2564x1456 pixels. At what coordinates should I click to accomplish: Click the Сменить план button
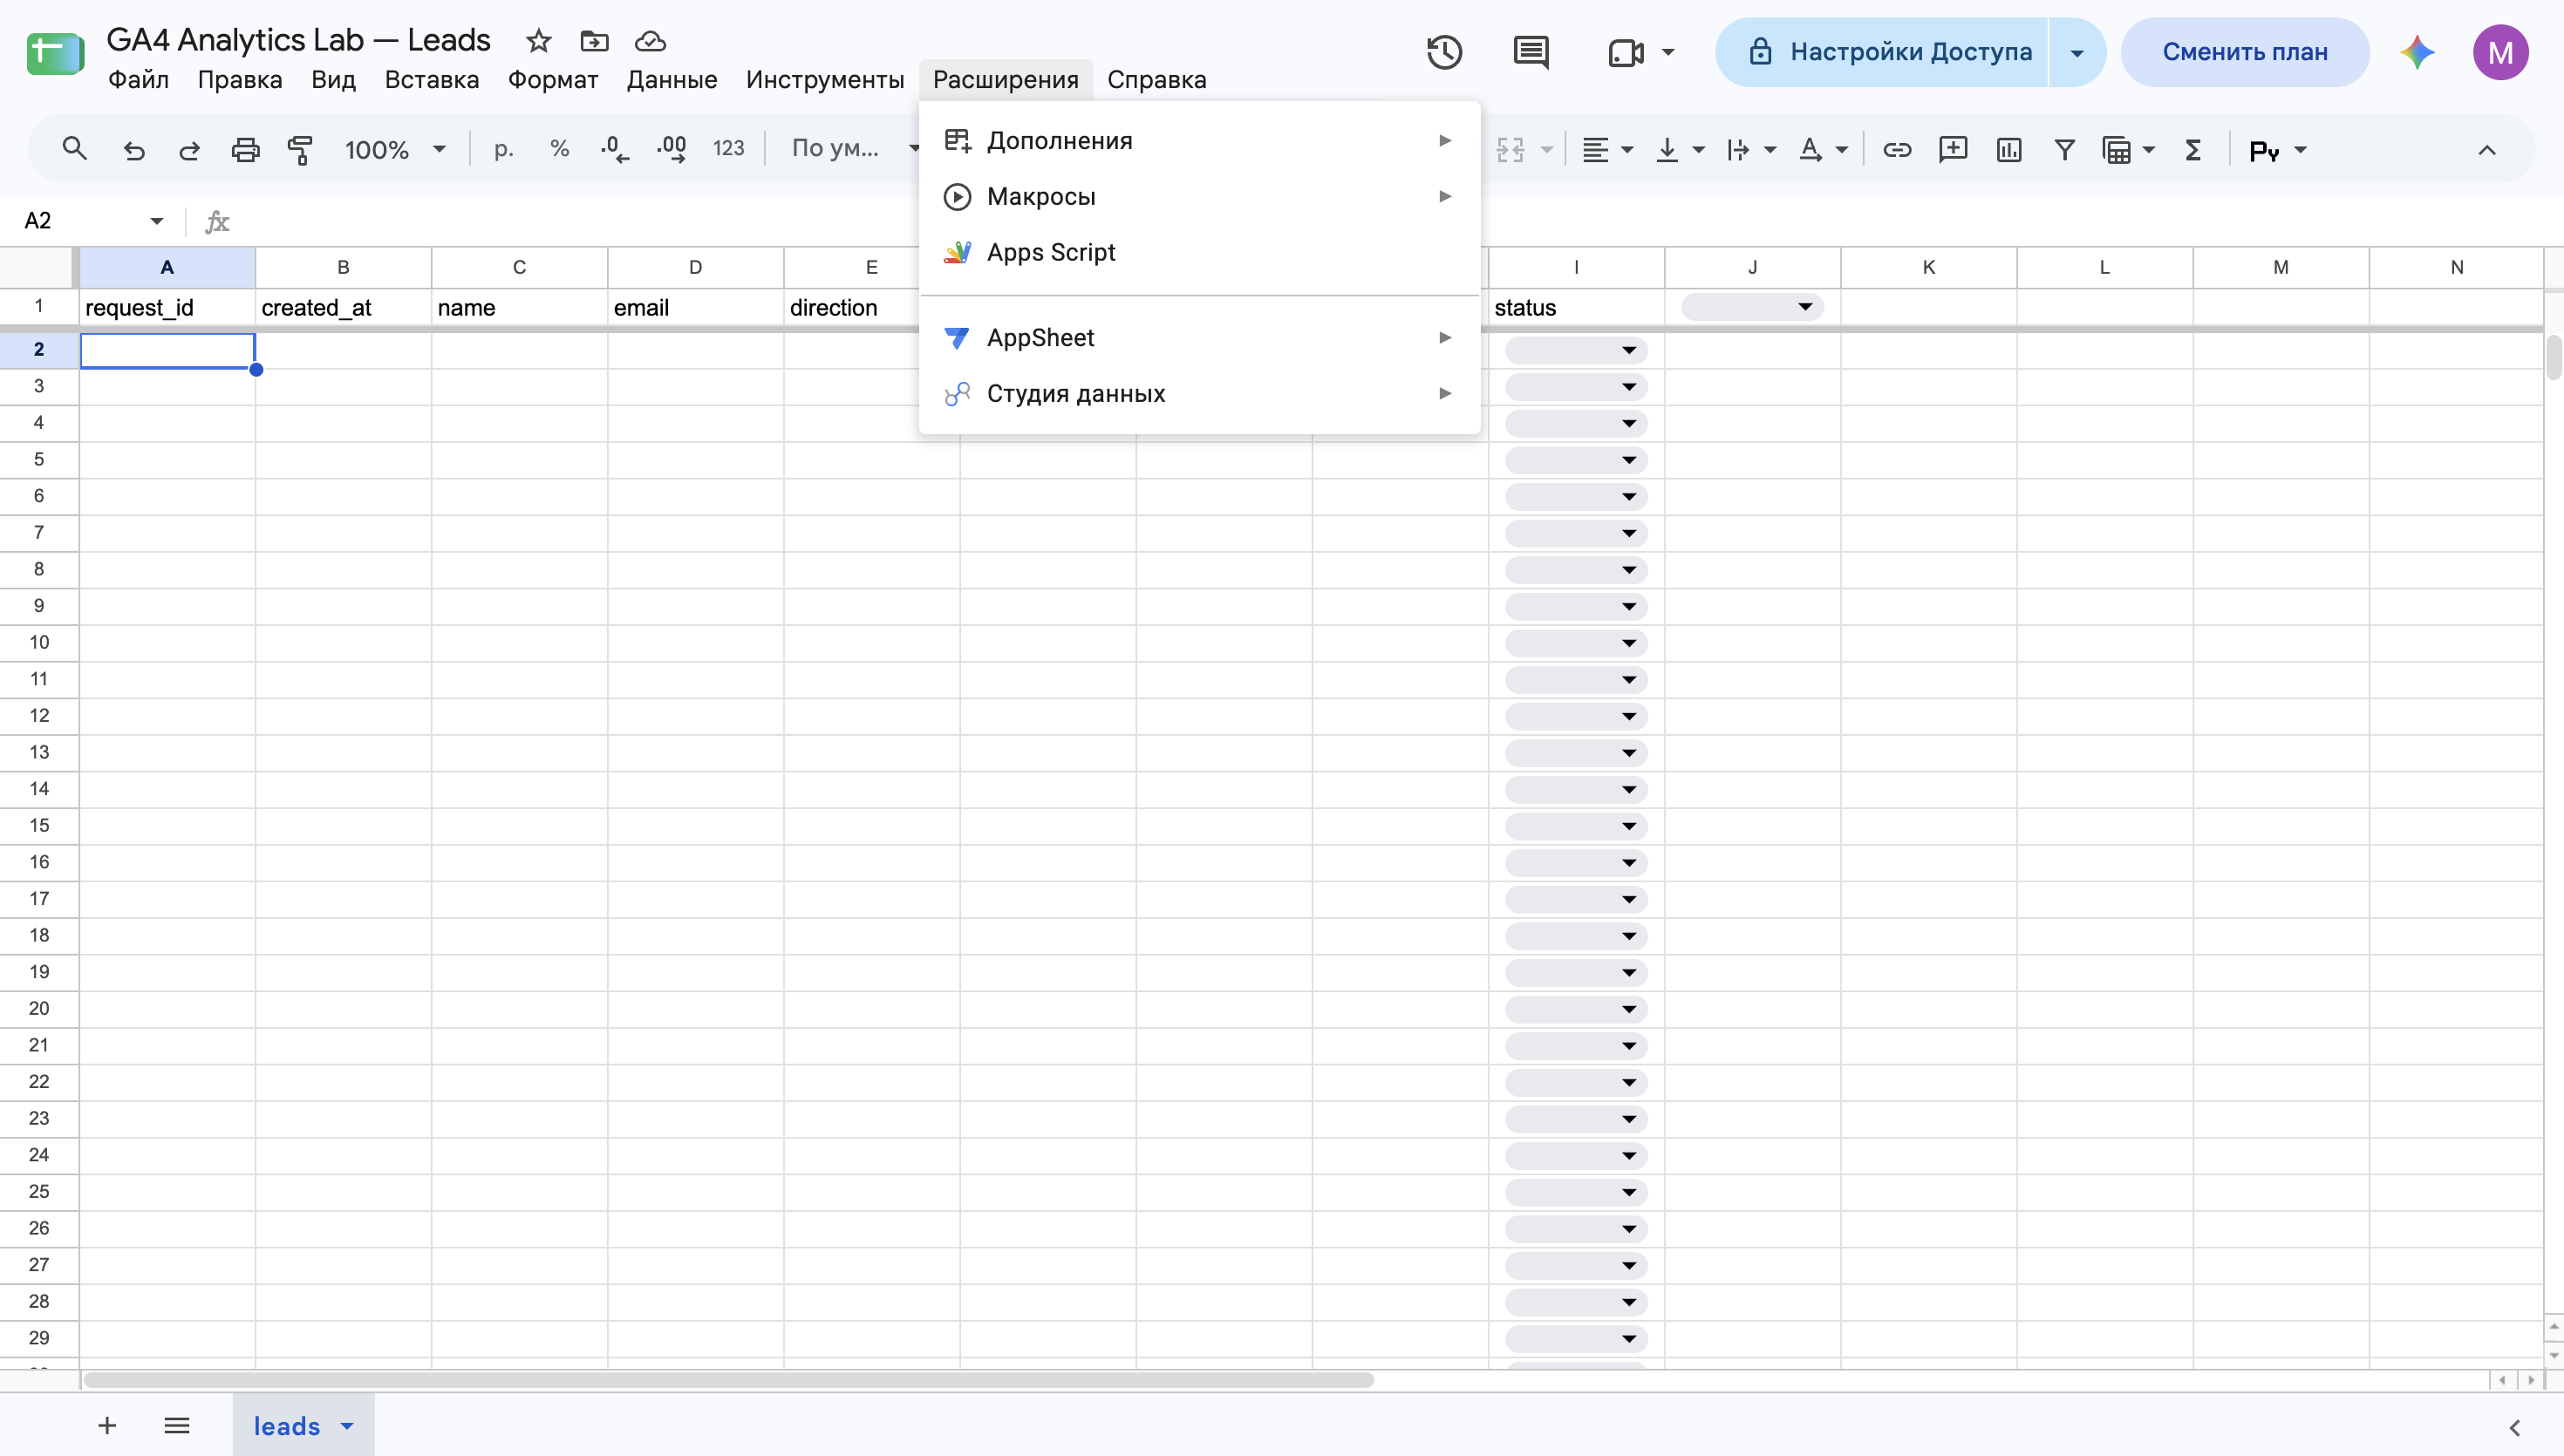coord(2245,52)
